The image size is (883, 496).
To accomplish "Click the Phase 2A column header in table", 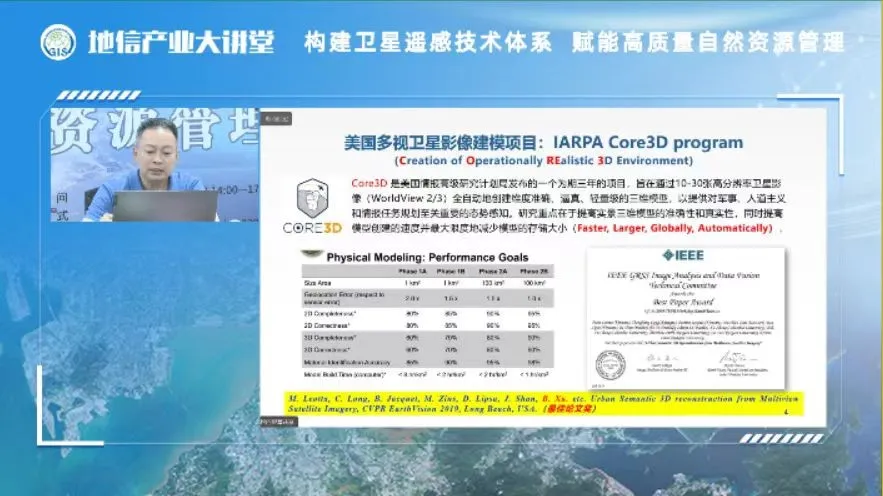I will coord(492,271).
